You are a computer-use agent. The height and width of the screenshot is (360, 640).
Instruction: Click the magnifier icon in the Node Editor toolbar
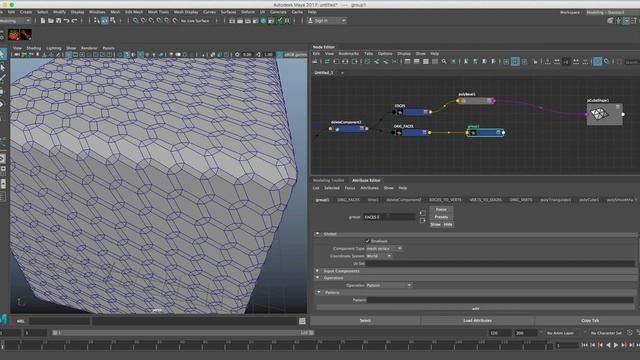tap(444, 62)
